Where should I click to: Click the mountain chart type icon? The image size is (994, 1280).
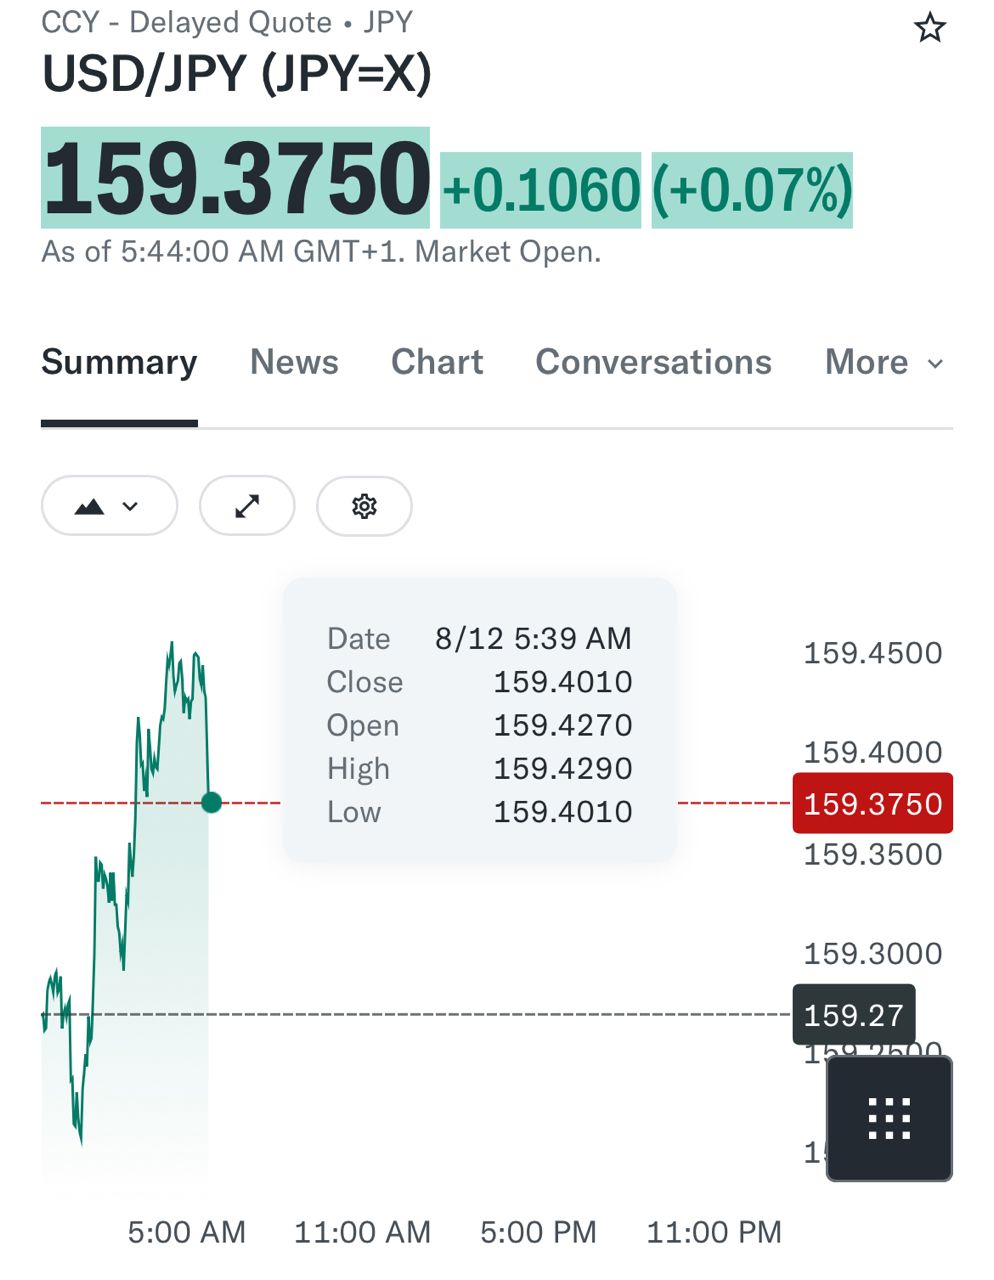(x=90, y=507)
